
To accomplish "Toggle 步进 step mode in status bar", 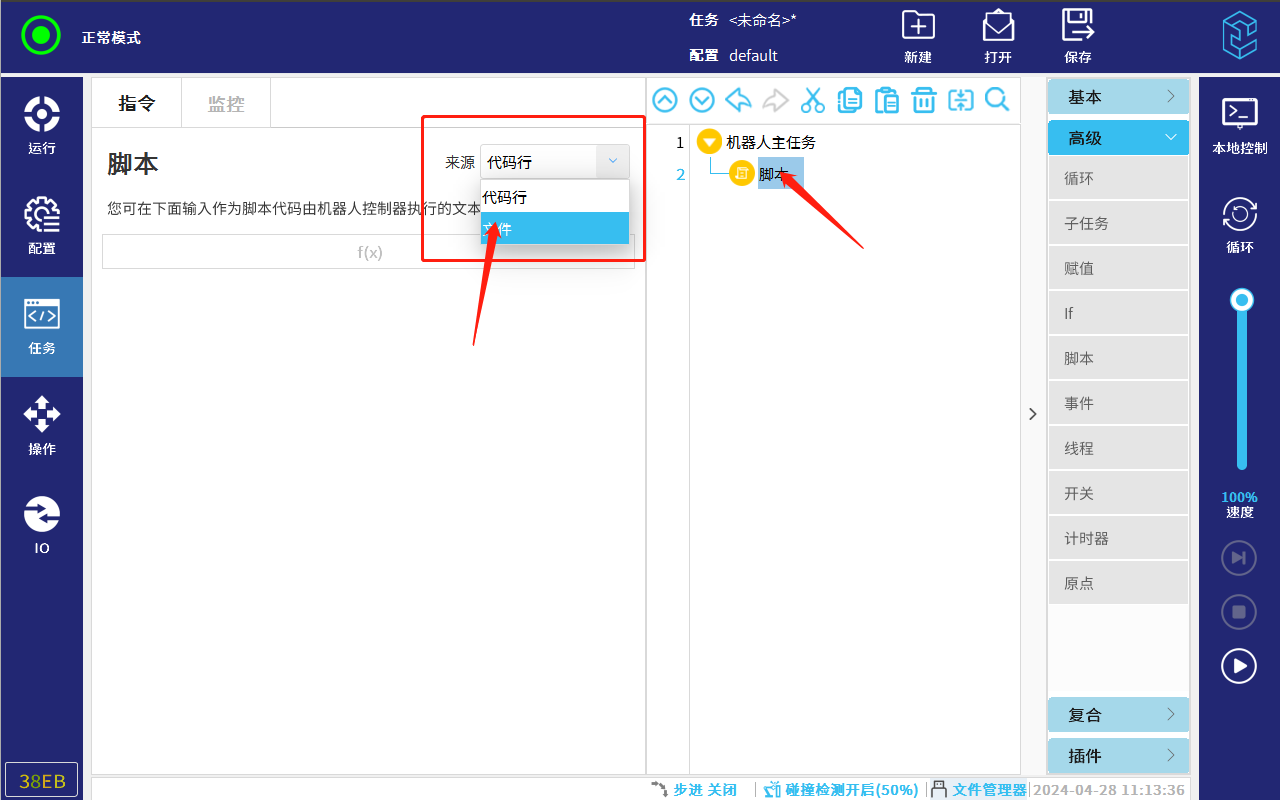I will (694, 789).
